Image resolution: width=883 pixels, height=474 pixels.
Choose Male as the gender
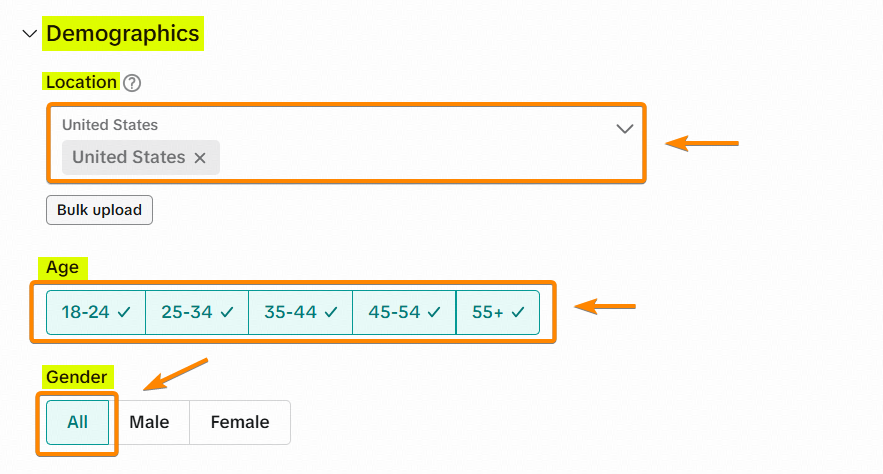(x=149, y=422)
